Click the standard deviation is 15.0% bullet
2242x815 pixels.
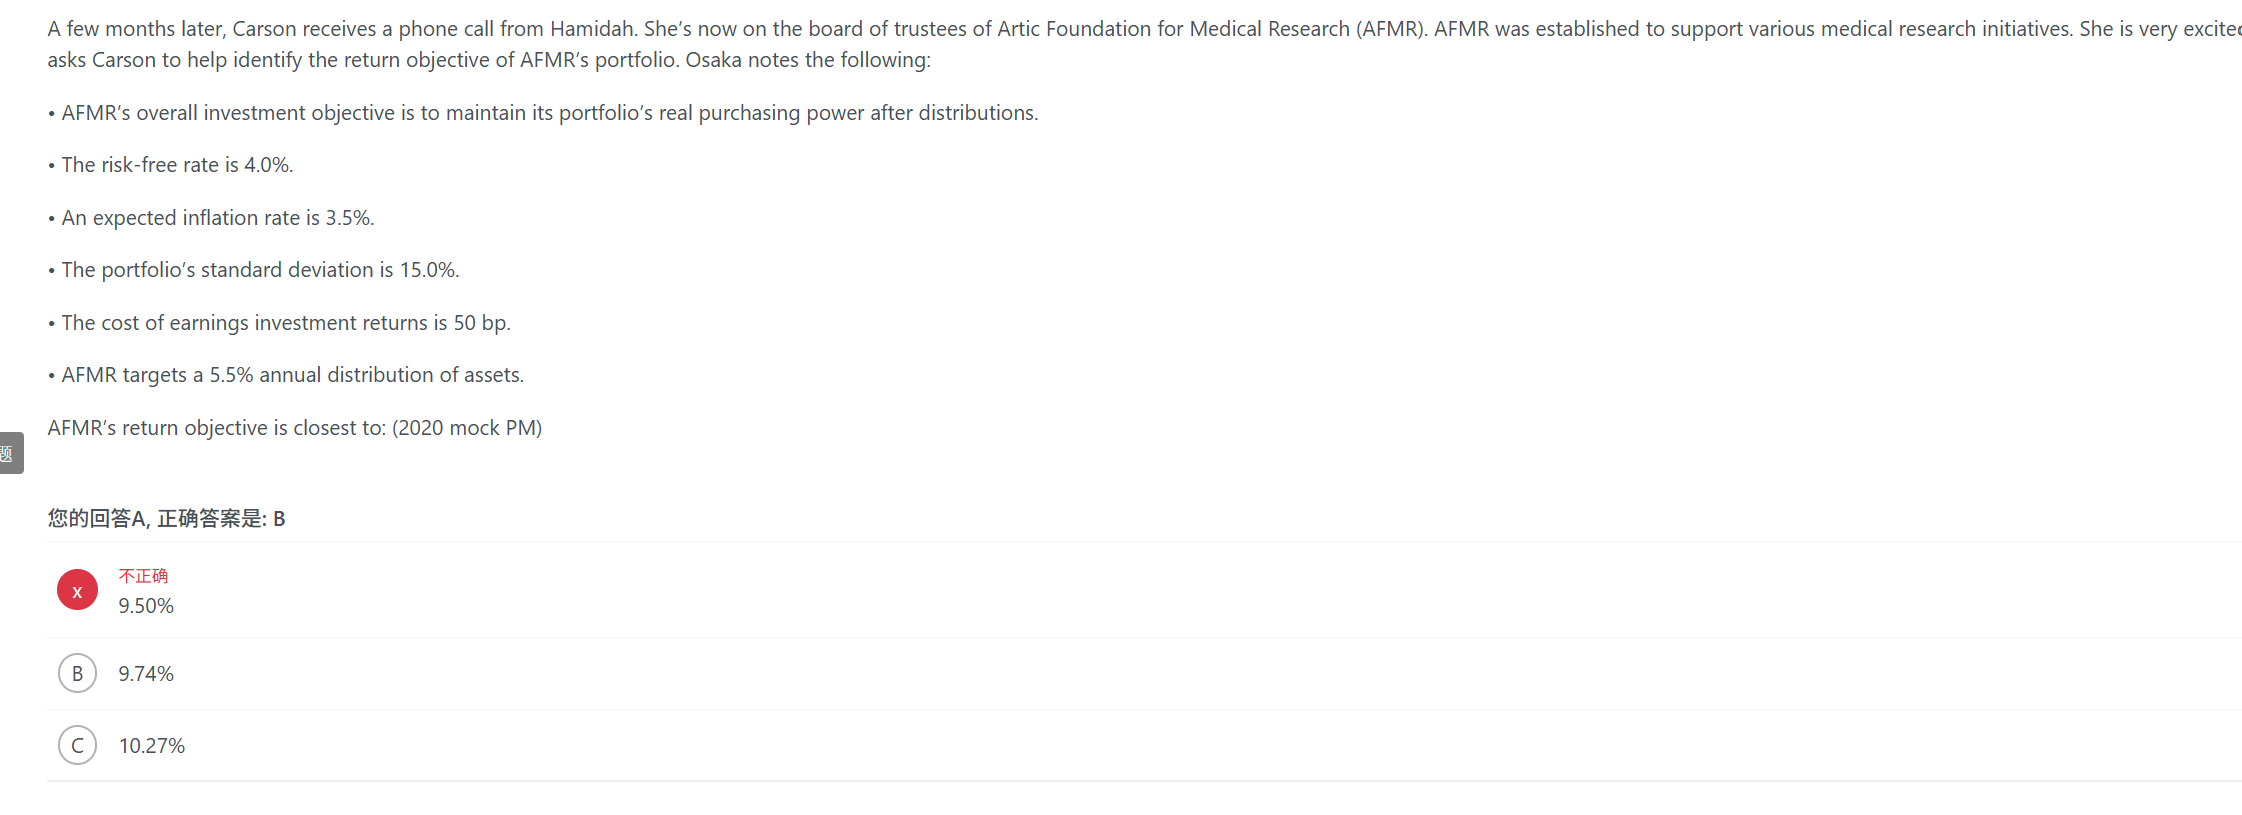click(x=254, y=270)
